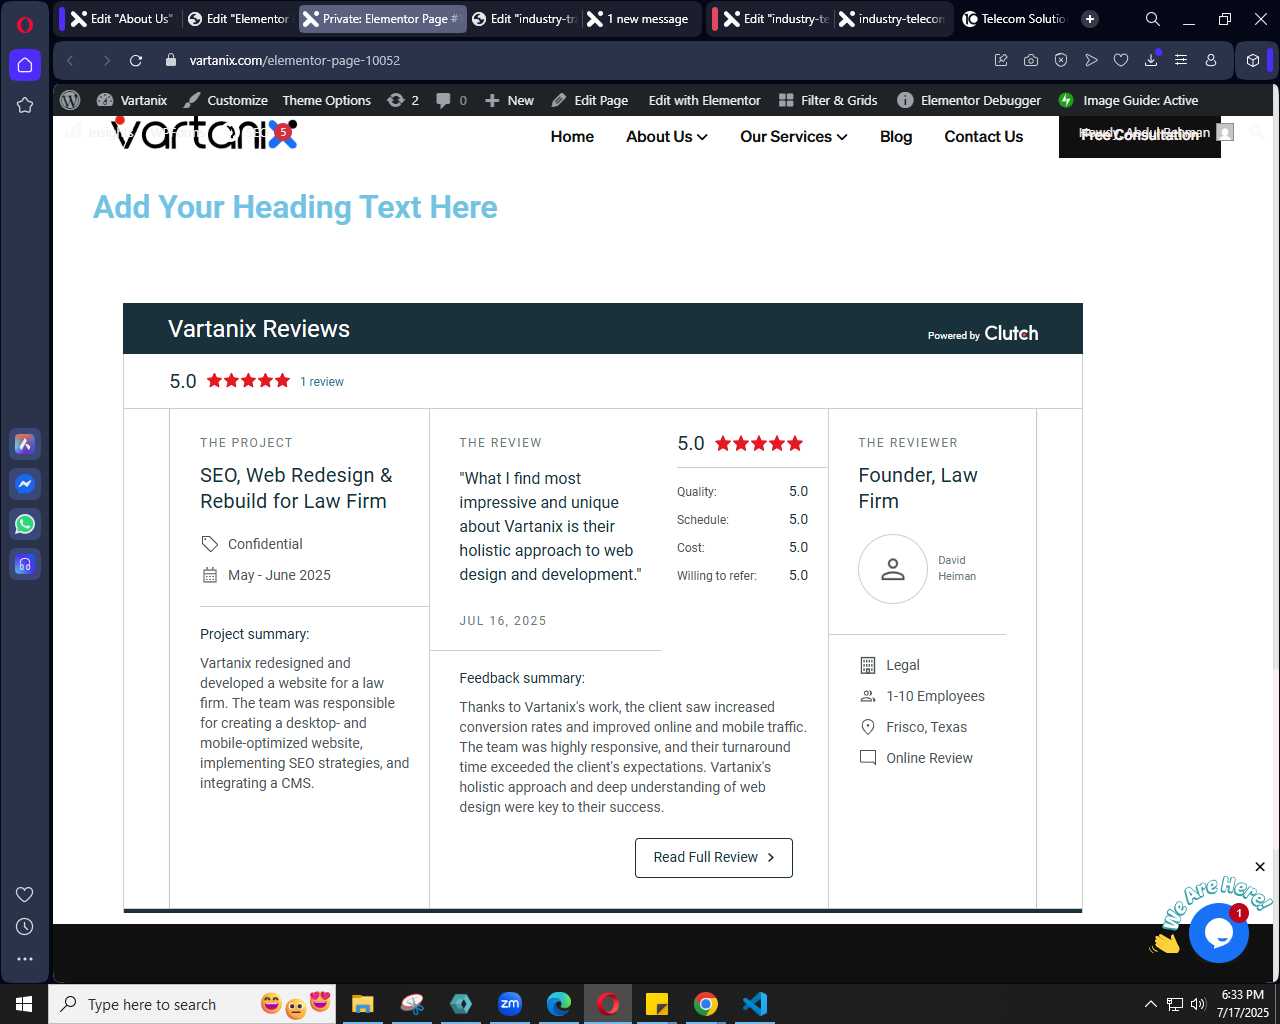
Task: Switch to industry-telecom tab
Action: coord(892,19)
